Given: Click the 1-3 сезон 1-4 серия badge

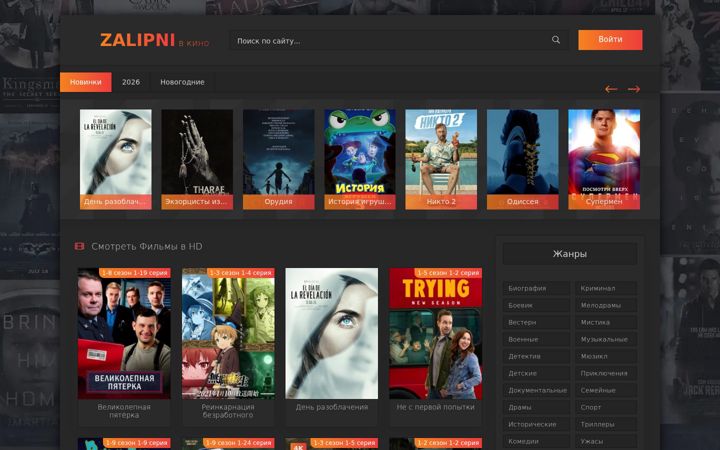Looking at the screenshot, I should [241, 273].
